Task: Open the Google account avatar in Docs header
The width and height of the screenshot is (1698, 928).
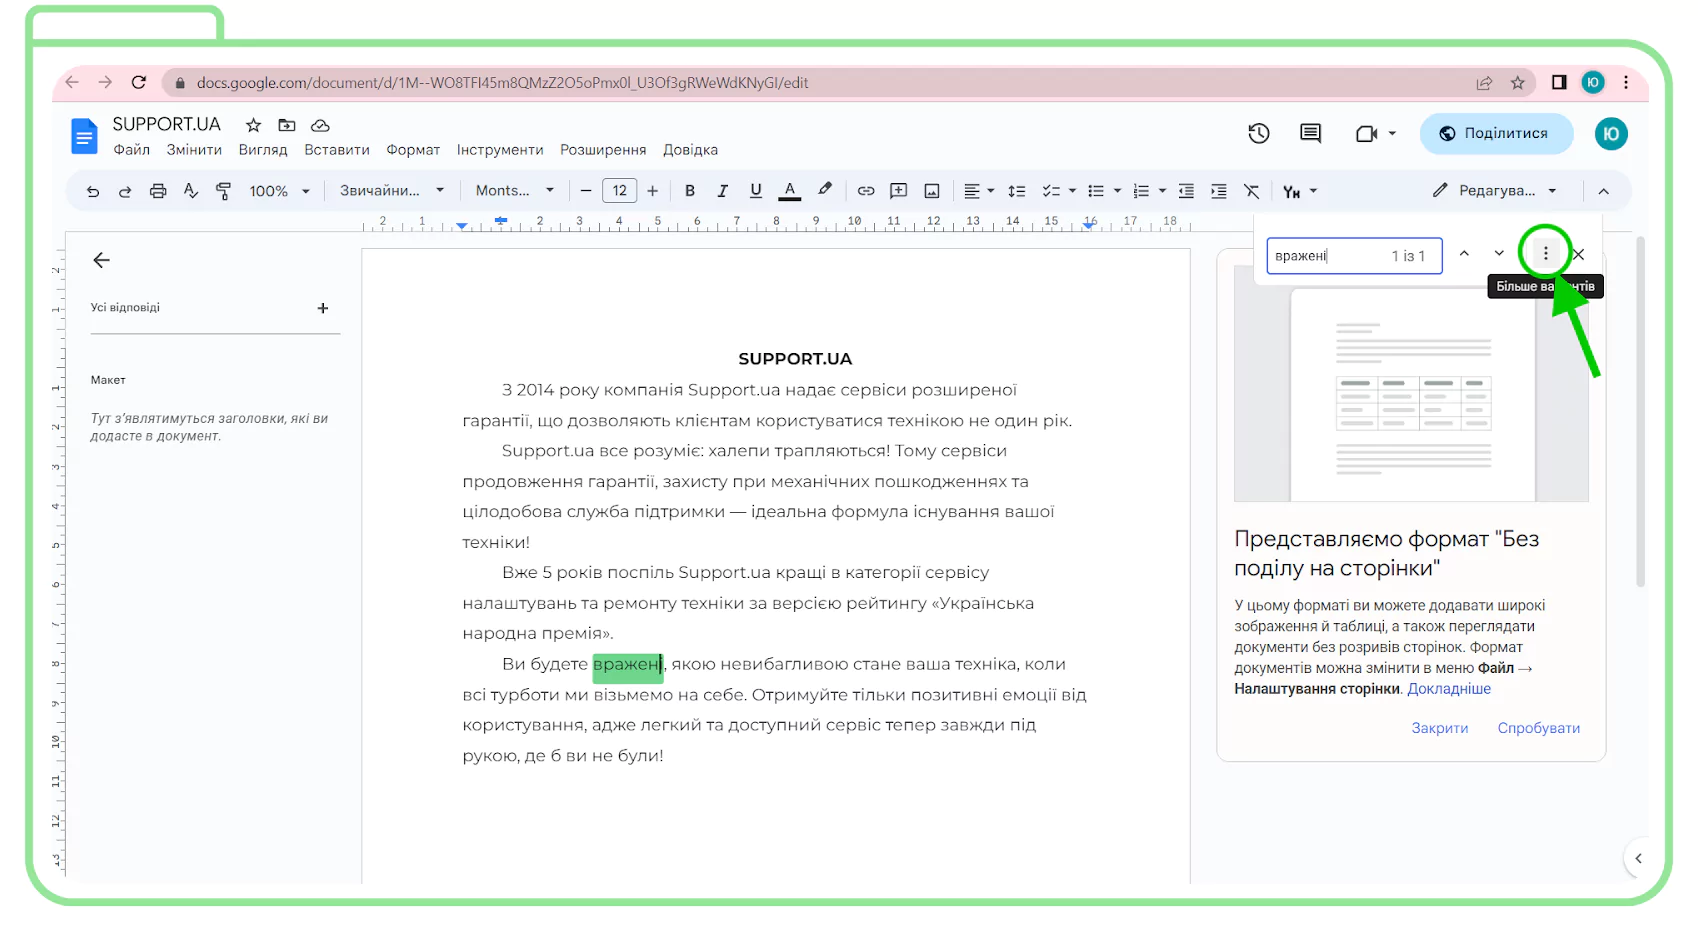Action: (x=1611, y=133)
